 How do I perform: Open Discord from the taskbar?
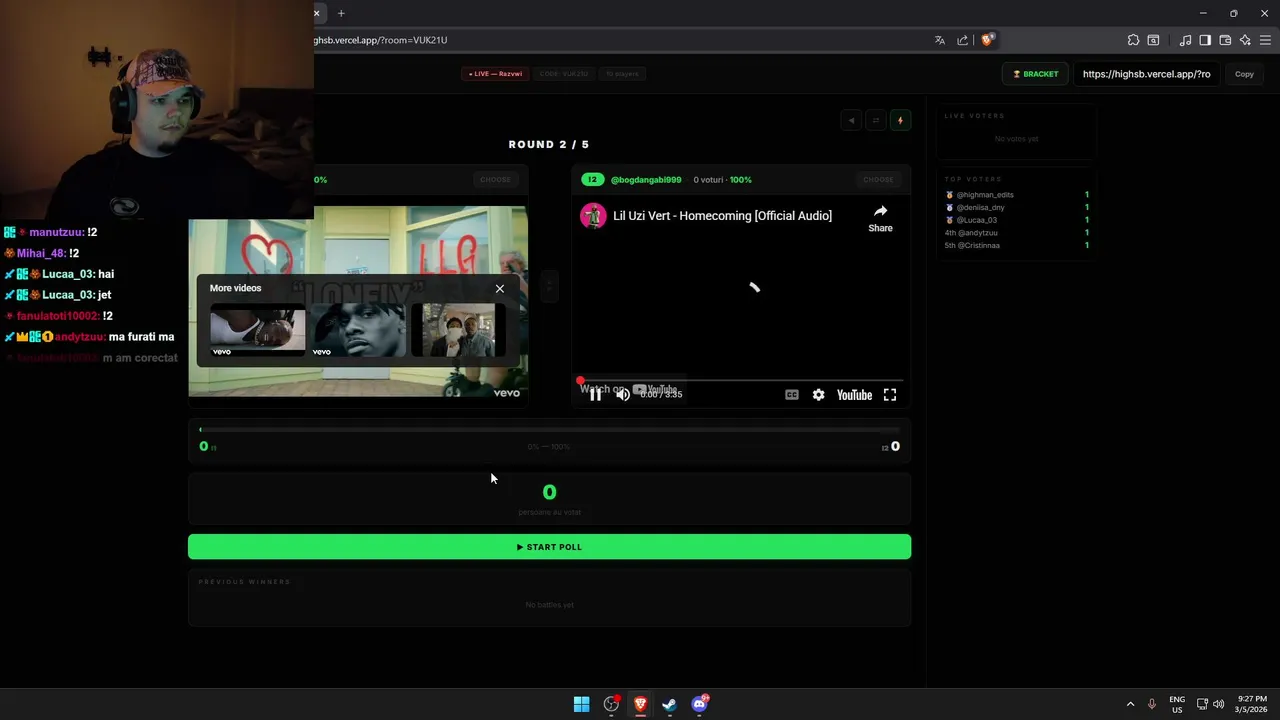pos(699,704)
